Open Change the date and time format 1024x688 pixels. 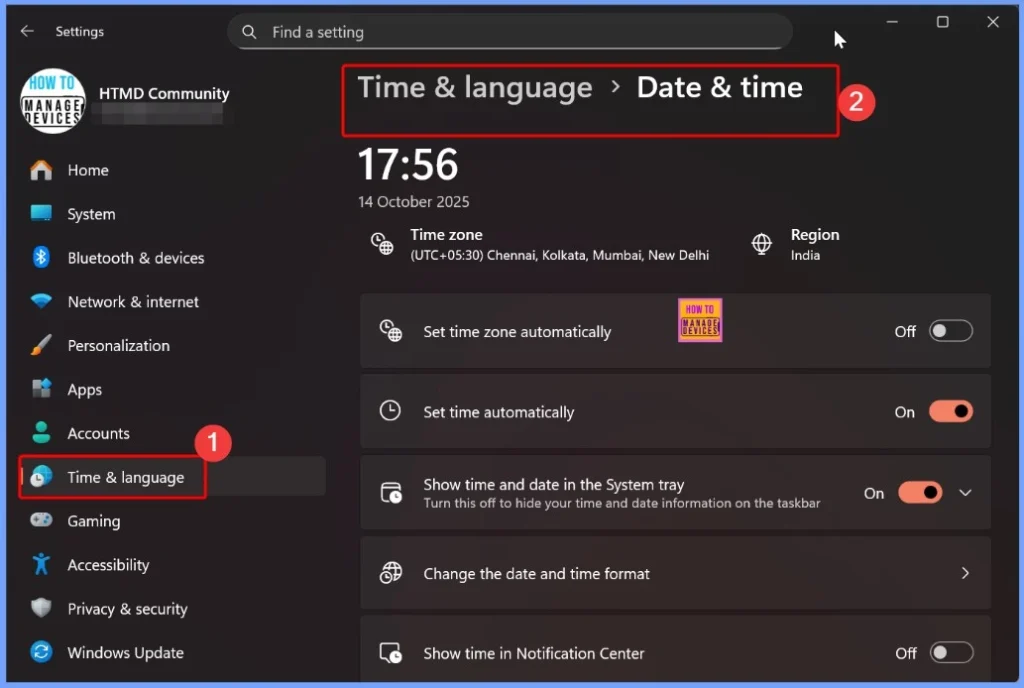pyautogui.click(x=675, y=574)
